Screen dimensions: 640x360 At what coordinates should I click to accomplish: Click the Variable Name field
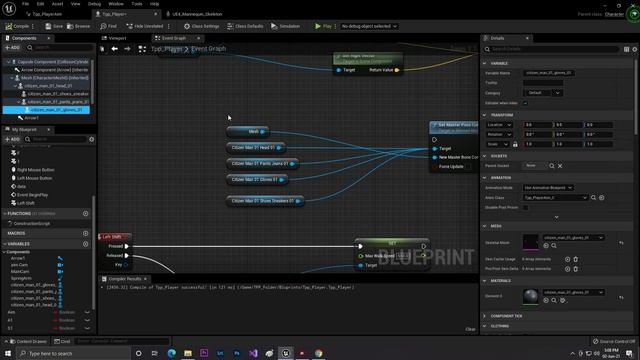tap(549, 73)
